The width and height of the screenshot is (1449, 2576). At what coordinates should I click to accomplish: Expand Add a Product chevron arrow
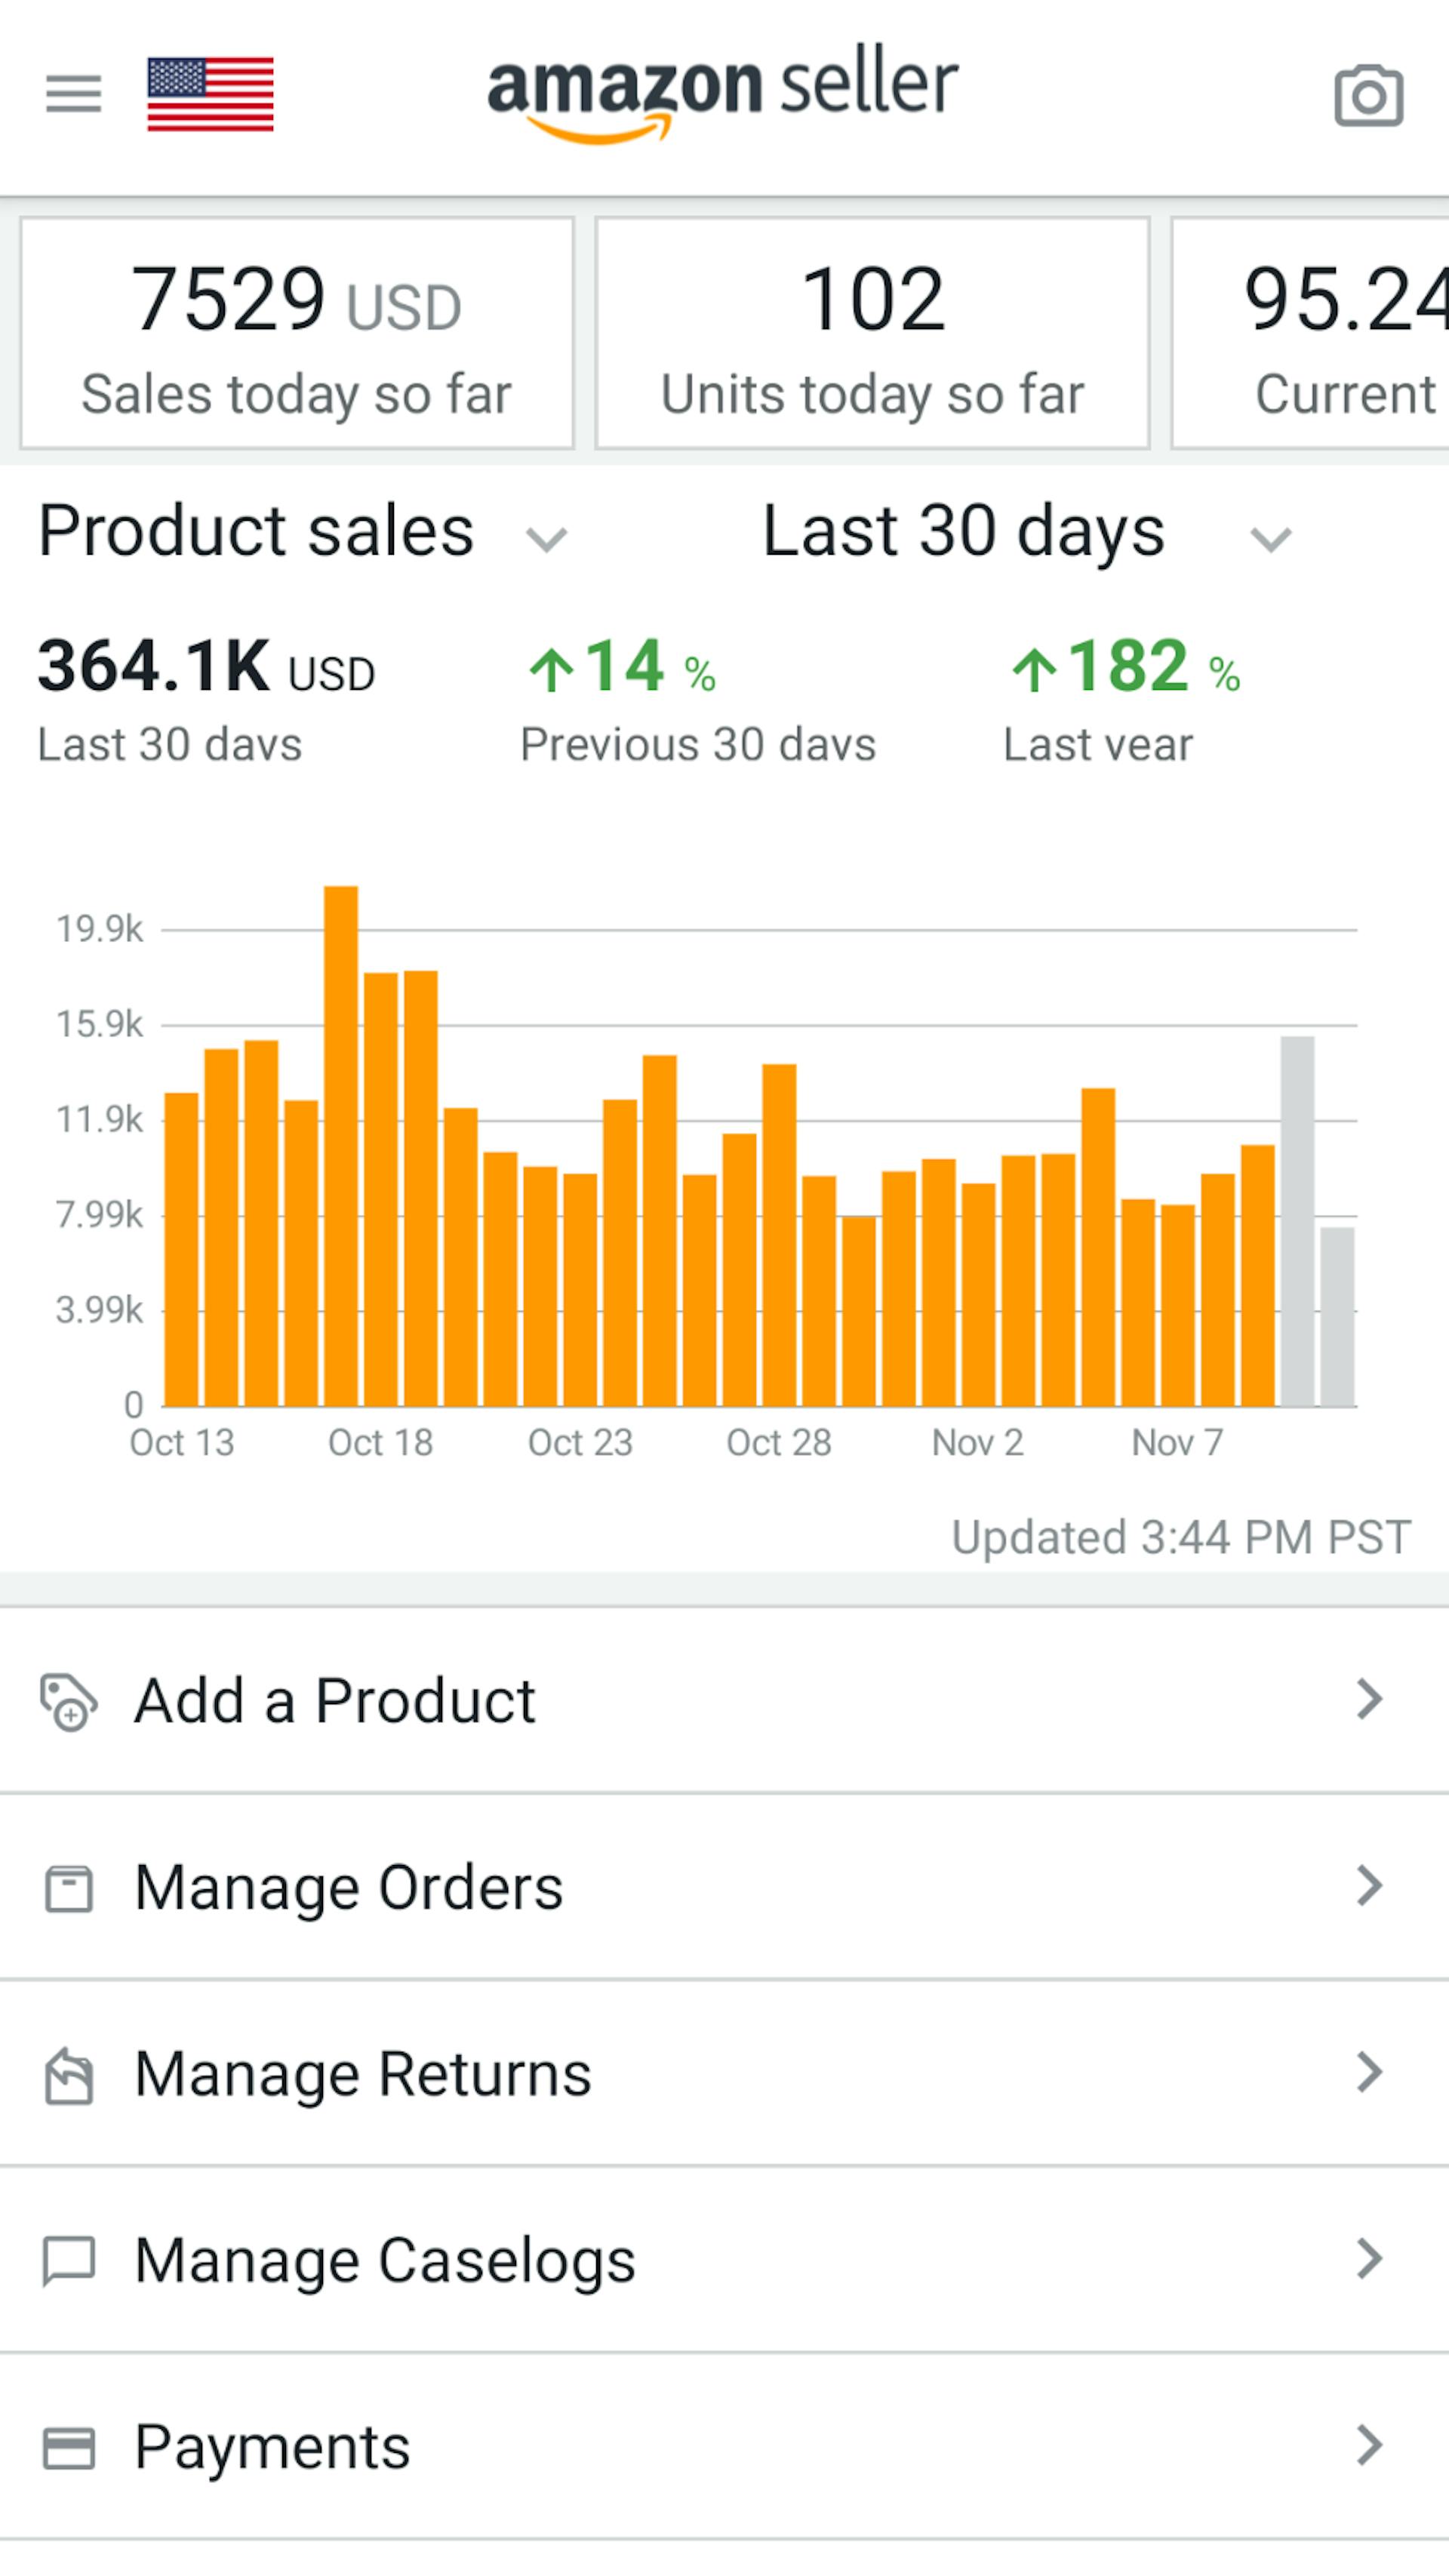click(1369, 1699)
